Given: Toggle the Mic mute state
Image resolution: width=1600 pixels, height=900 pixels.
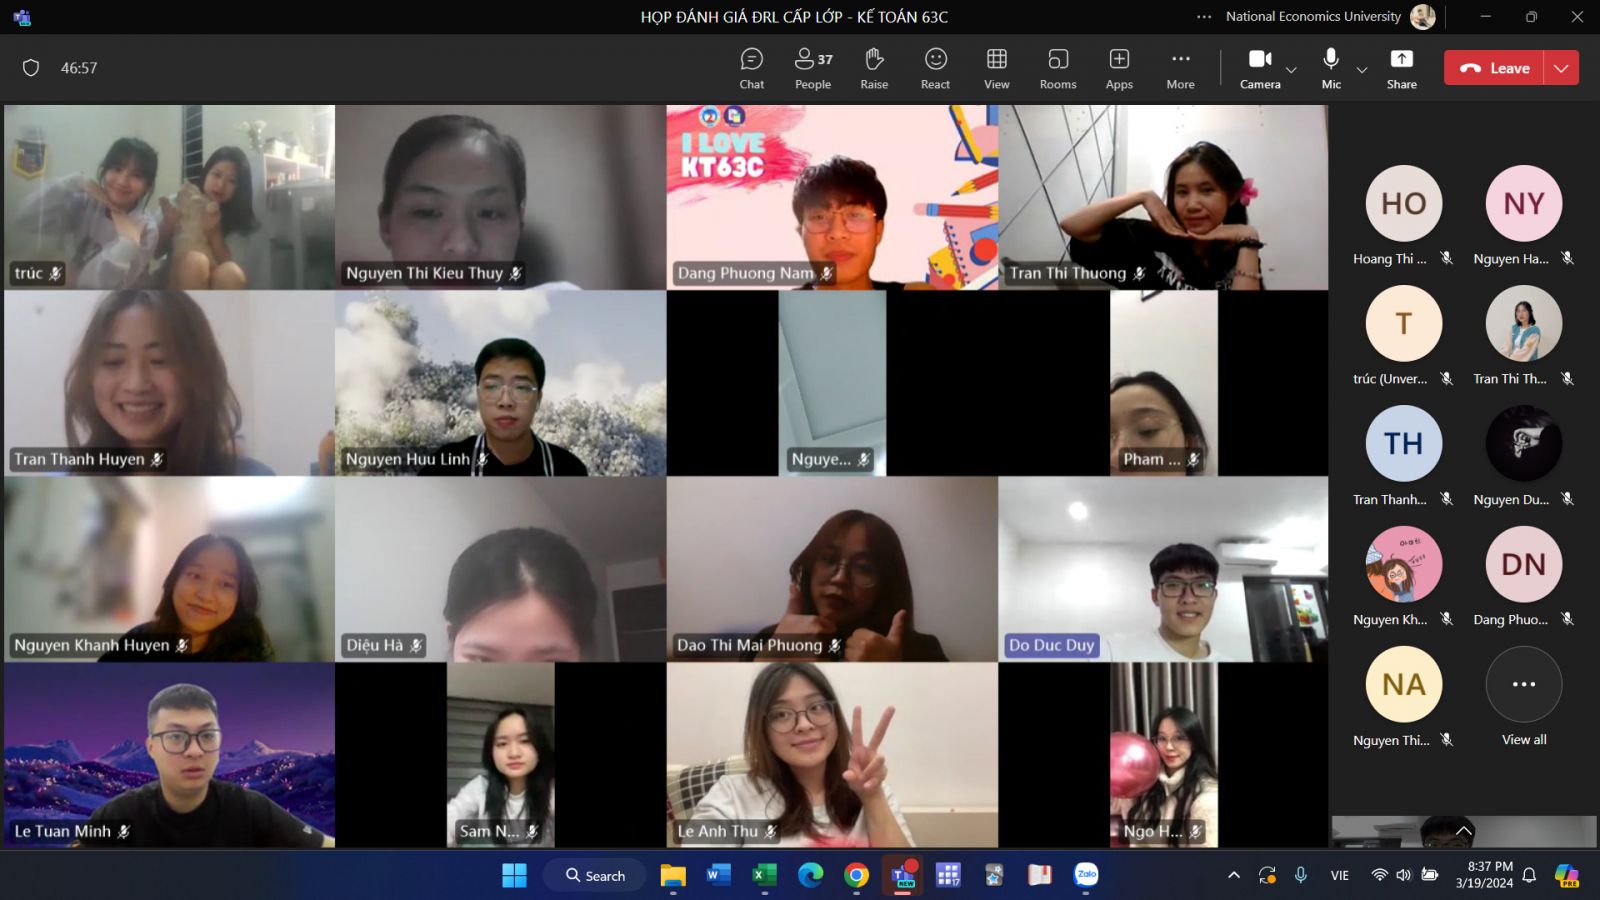Looking at the screenshot, I should pyautogui.click(x=1331, y=68).
